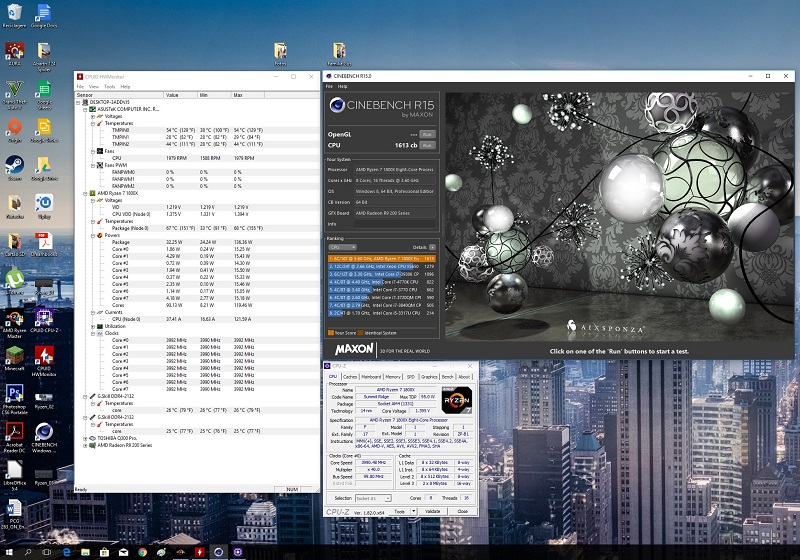Click the Close button in CPU-Z
800x560 pixels.
coord(463,511)
